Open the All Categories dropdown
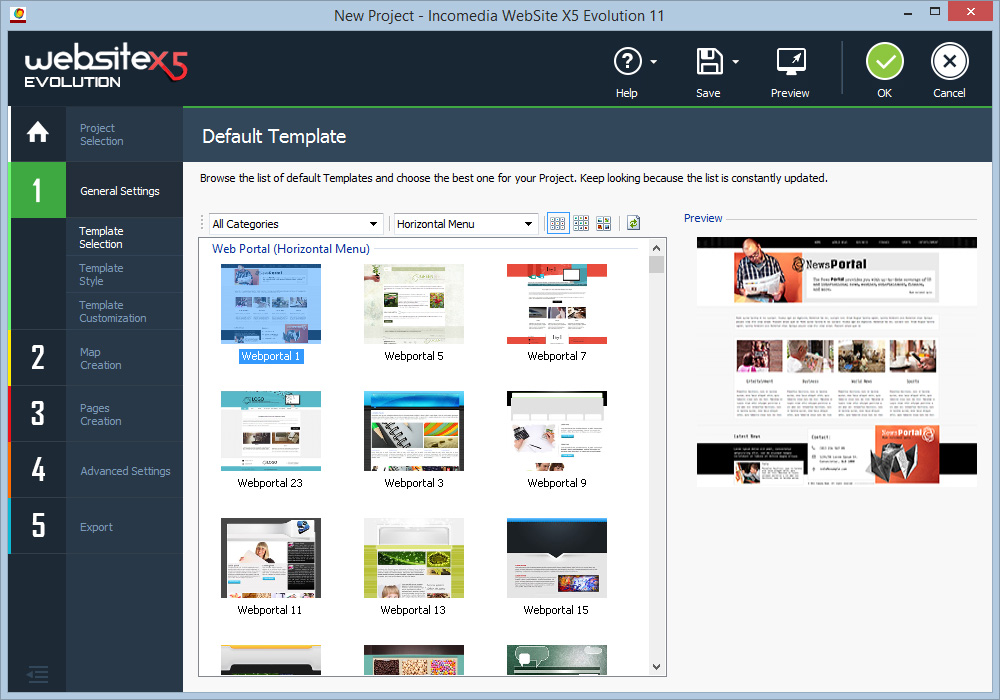The height and width of the screenshot is (700, 1000). (x=295, y=223)
